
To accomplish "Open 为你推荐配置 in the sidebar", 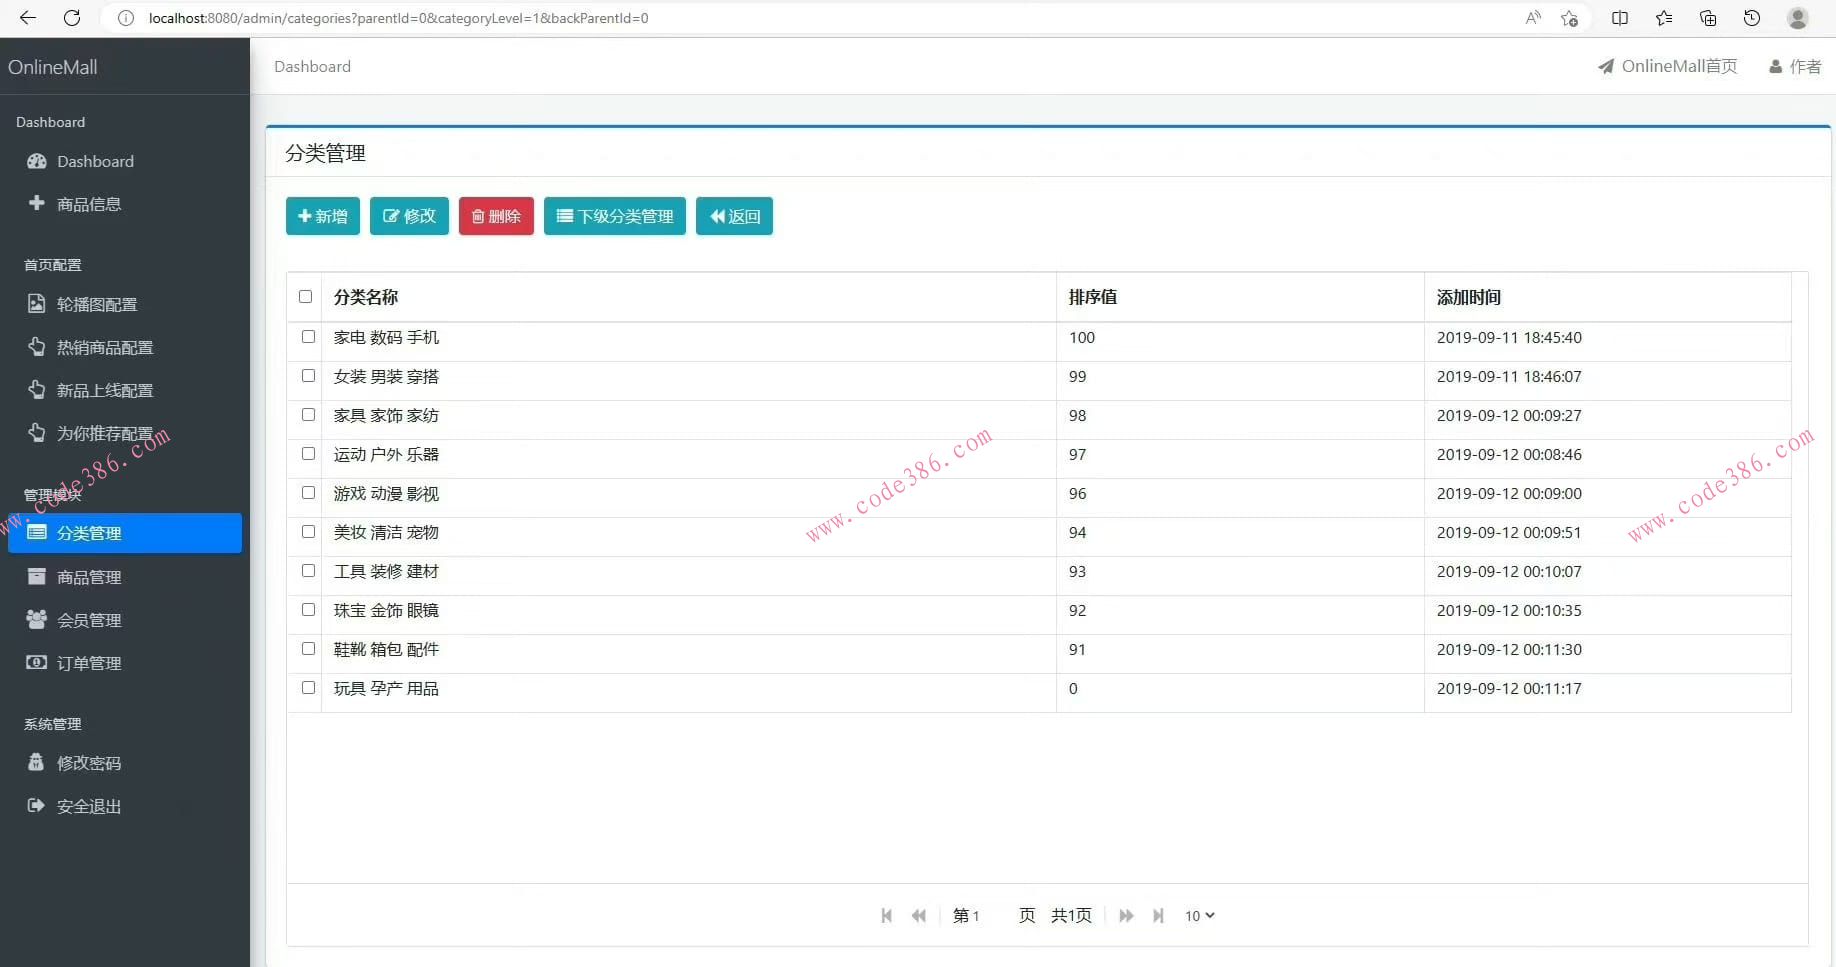I will (x=125, y=433).
